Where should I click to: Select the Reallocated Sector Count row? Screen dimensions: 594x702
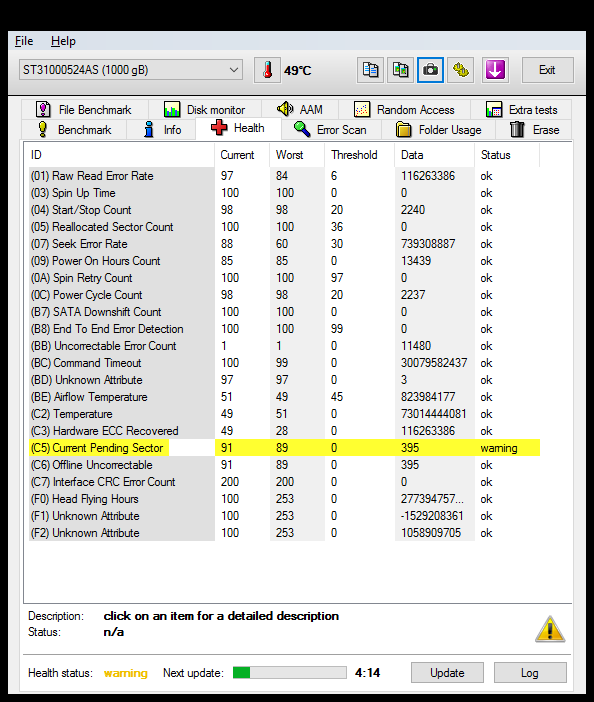click(284, 227)
